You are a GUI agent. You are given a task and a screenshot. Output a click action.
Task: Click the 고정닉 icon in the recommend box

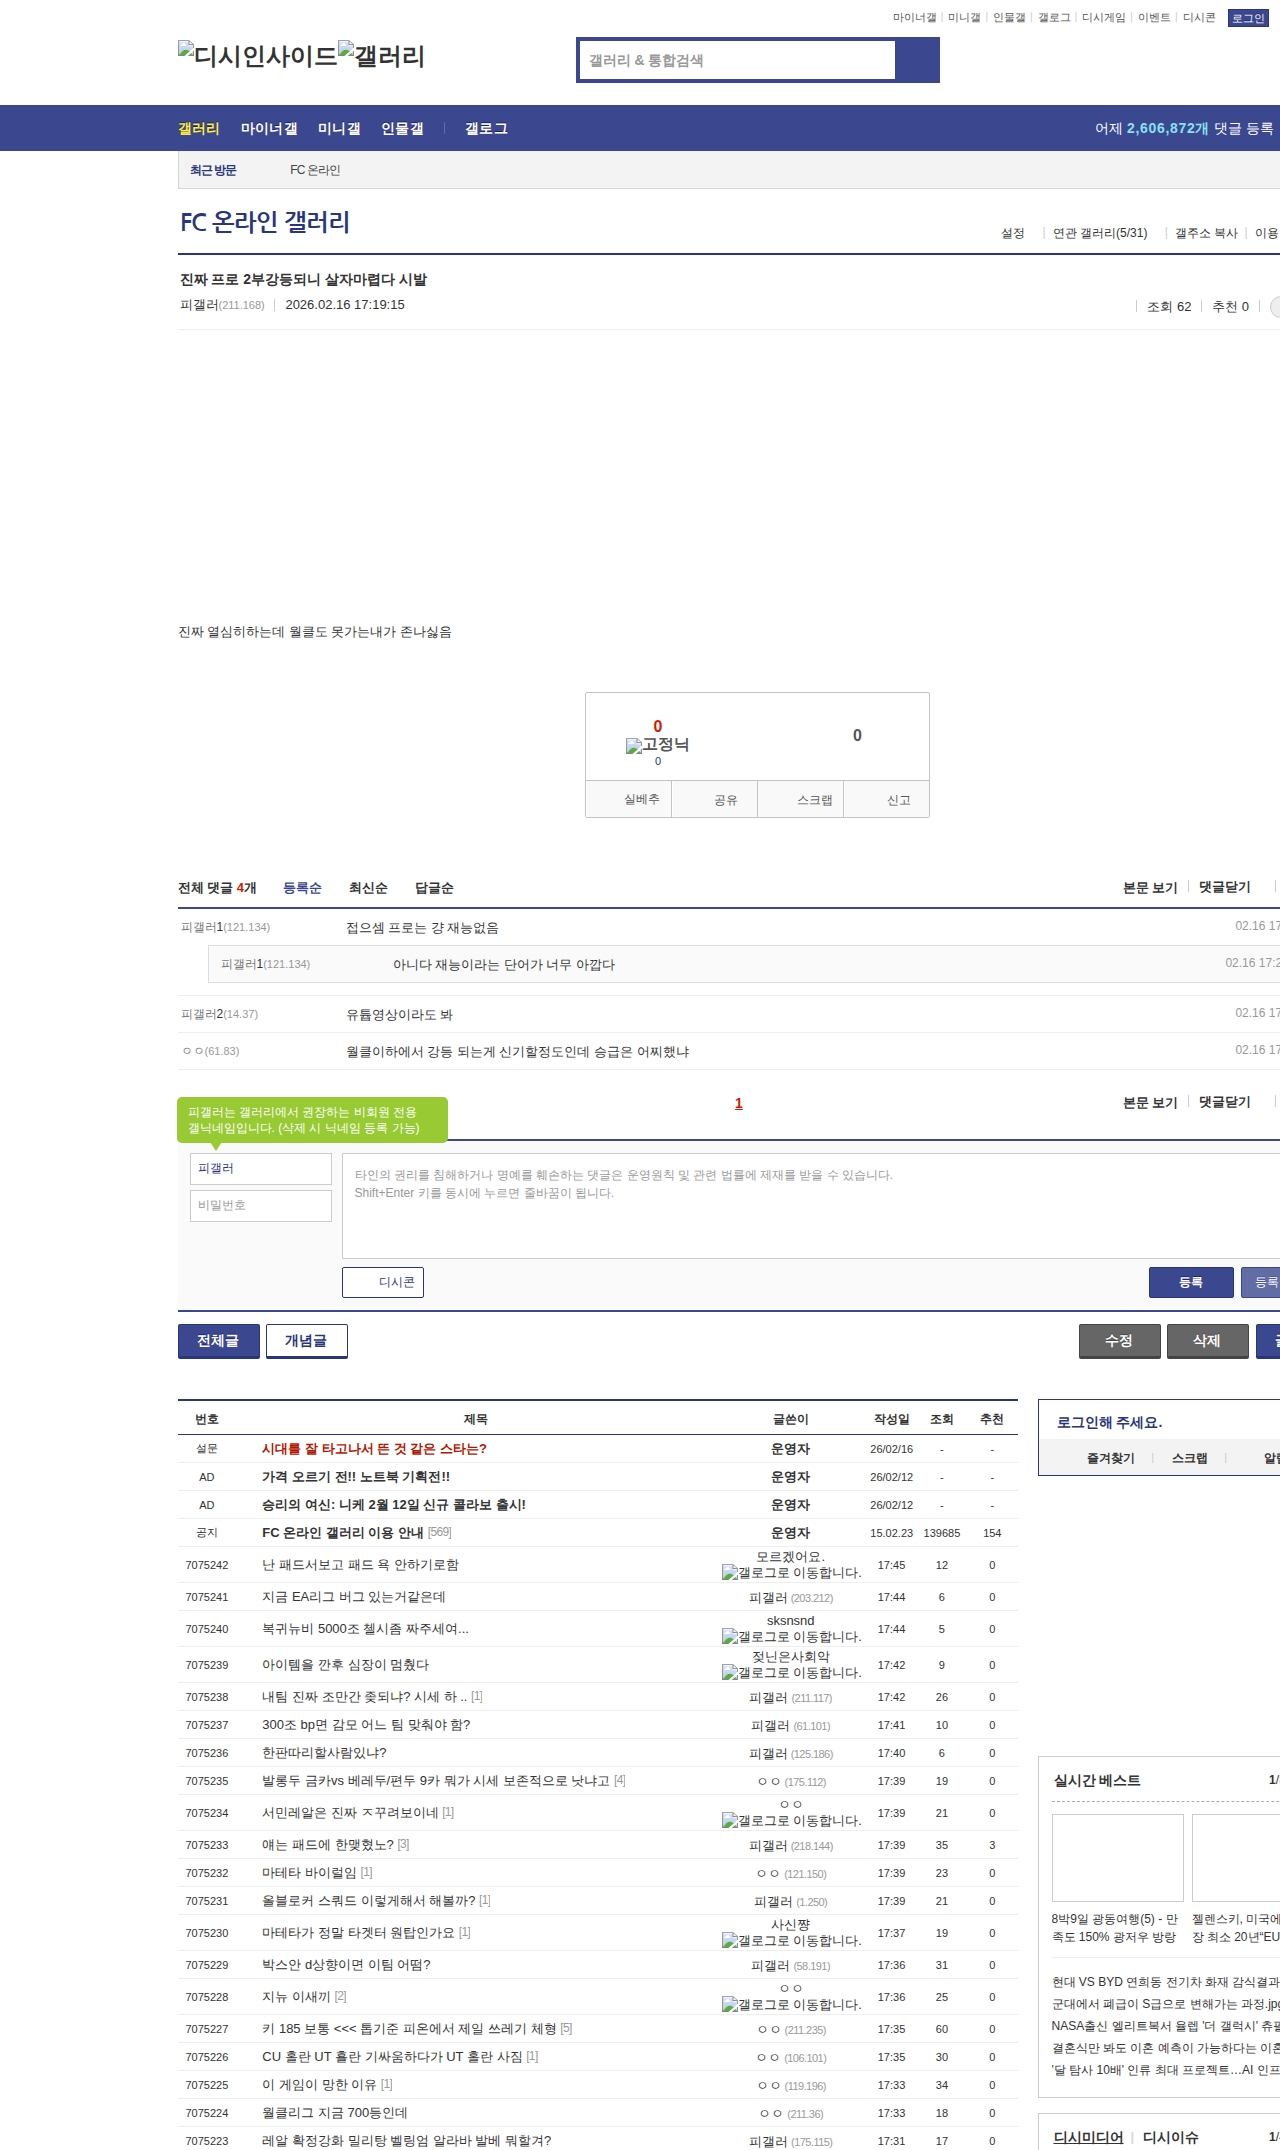(657, 745)
